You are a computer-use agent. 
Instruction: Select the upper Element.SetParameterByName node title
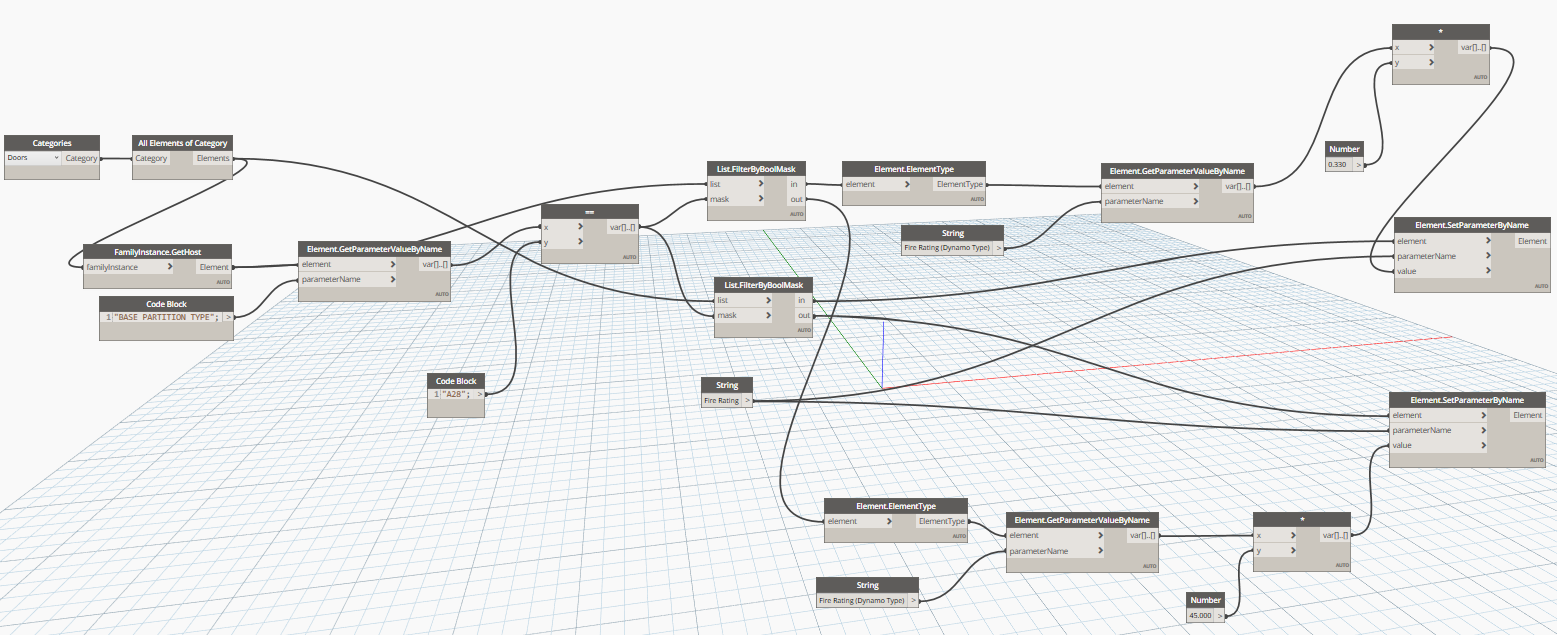tap(1472, 226)
